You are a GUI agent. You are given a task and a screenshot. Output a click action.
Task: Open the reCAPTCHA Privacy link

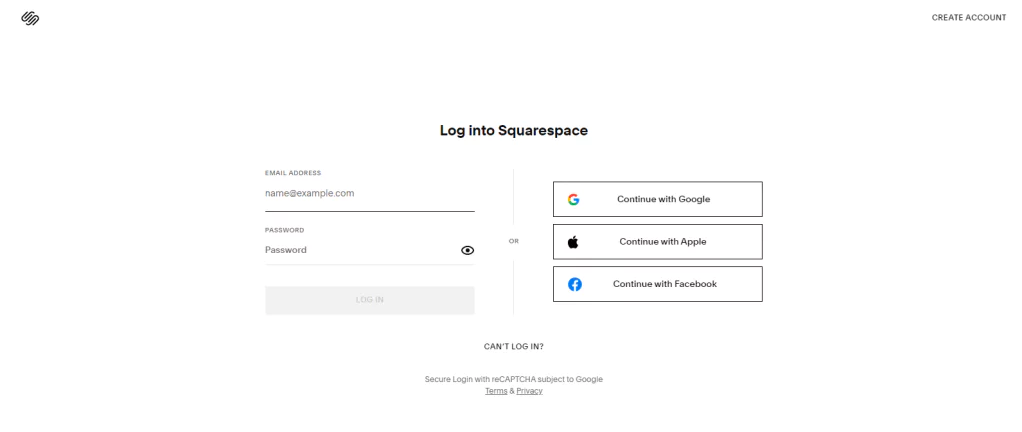pyautogui.click(x=529, y=391)
